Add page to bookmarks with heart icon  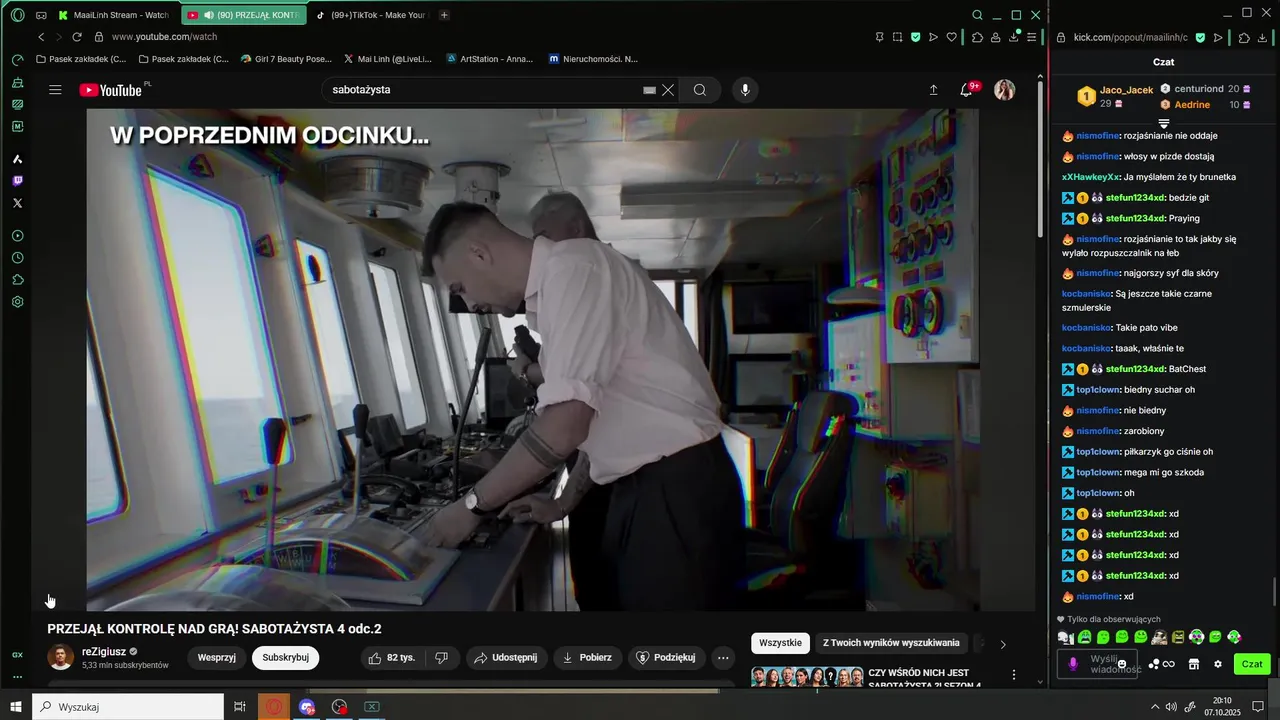(x=951, y=37)
